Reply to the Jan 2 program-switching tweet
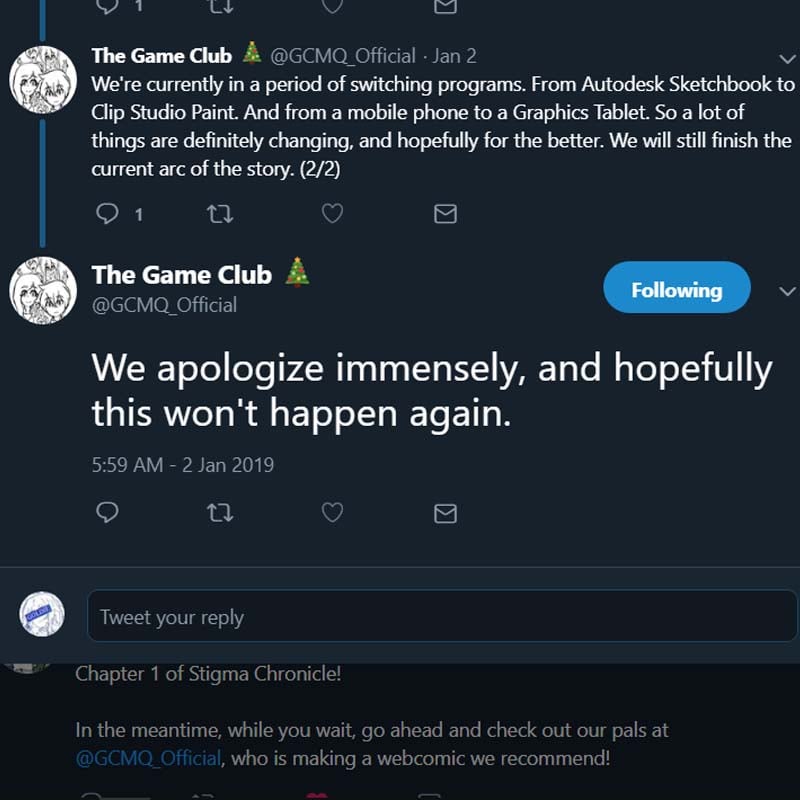800x800 pixels. pyautogui.click(x=107, y=213)
